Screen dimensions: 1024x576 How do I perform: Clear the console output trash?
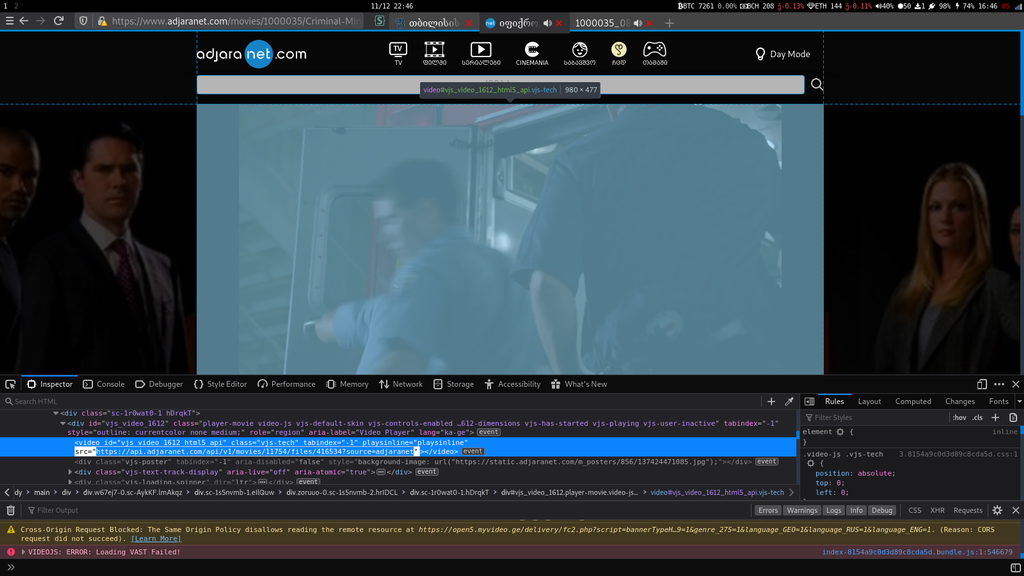[10, 510]
